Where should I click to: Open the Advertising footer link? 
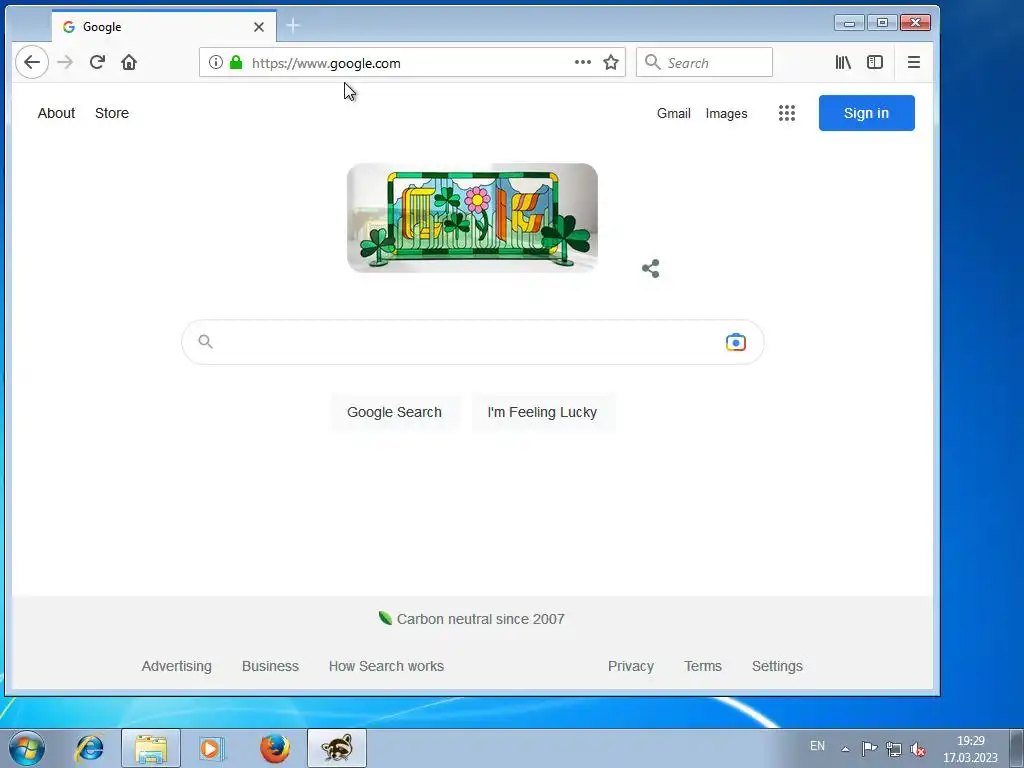tap(176, 666)
